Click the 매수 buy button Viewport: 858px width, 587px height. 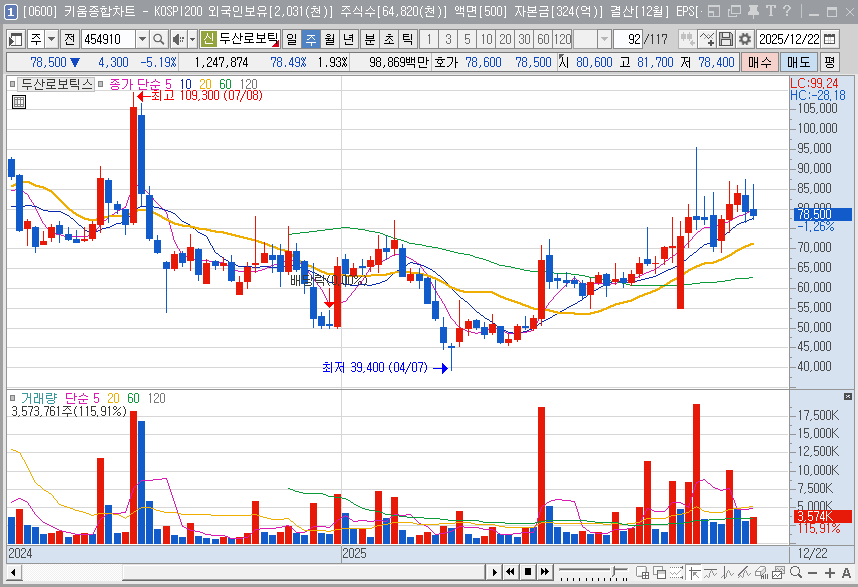760,62
